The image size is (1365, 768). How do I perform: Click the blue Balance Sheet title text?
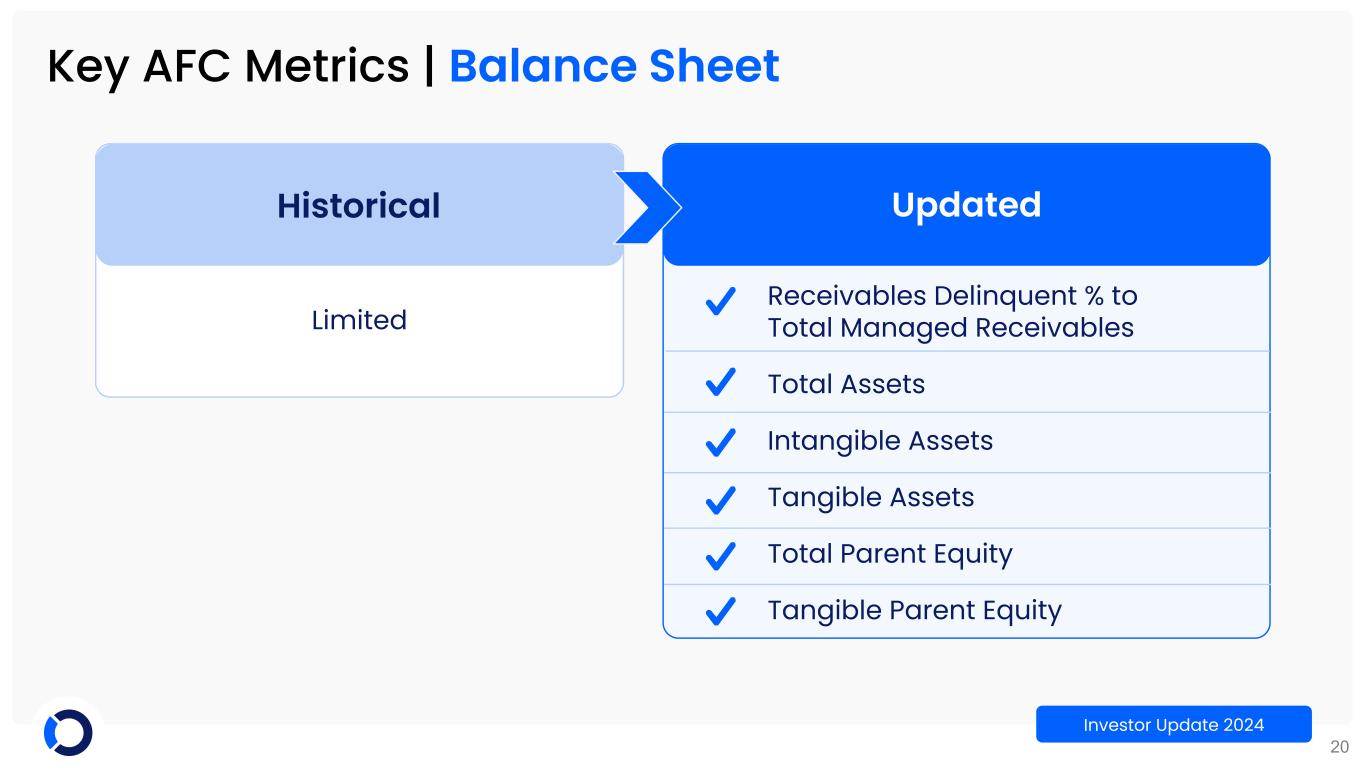[614, 66]
